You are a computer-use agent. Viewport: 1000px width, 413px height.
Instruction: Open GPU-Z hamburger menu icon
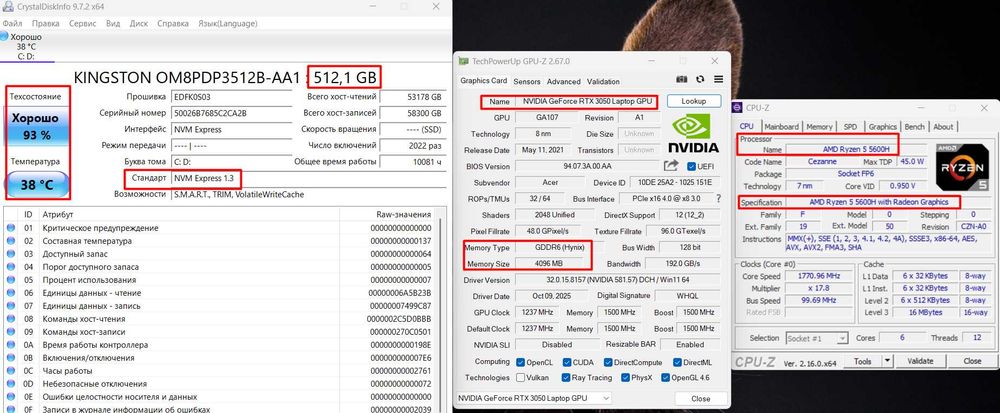[x=719, y=79]
